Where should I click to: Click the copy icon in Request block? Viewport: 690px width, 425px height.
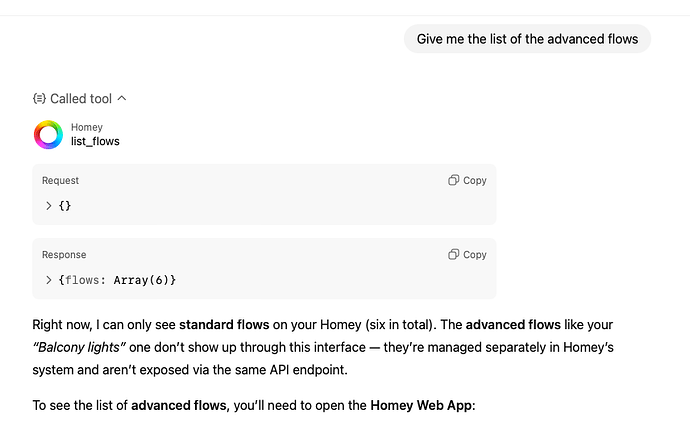point(454,180)
